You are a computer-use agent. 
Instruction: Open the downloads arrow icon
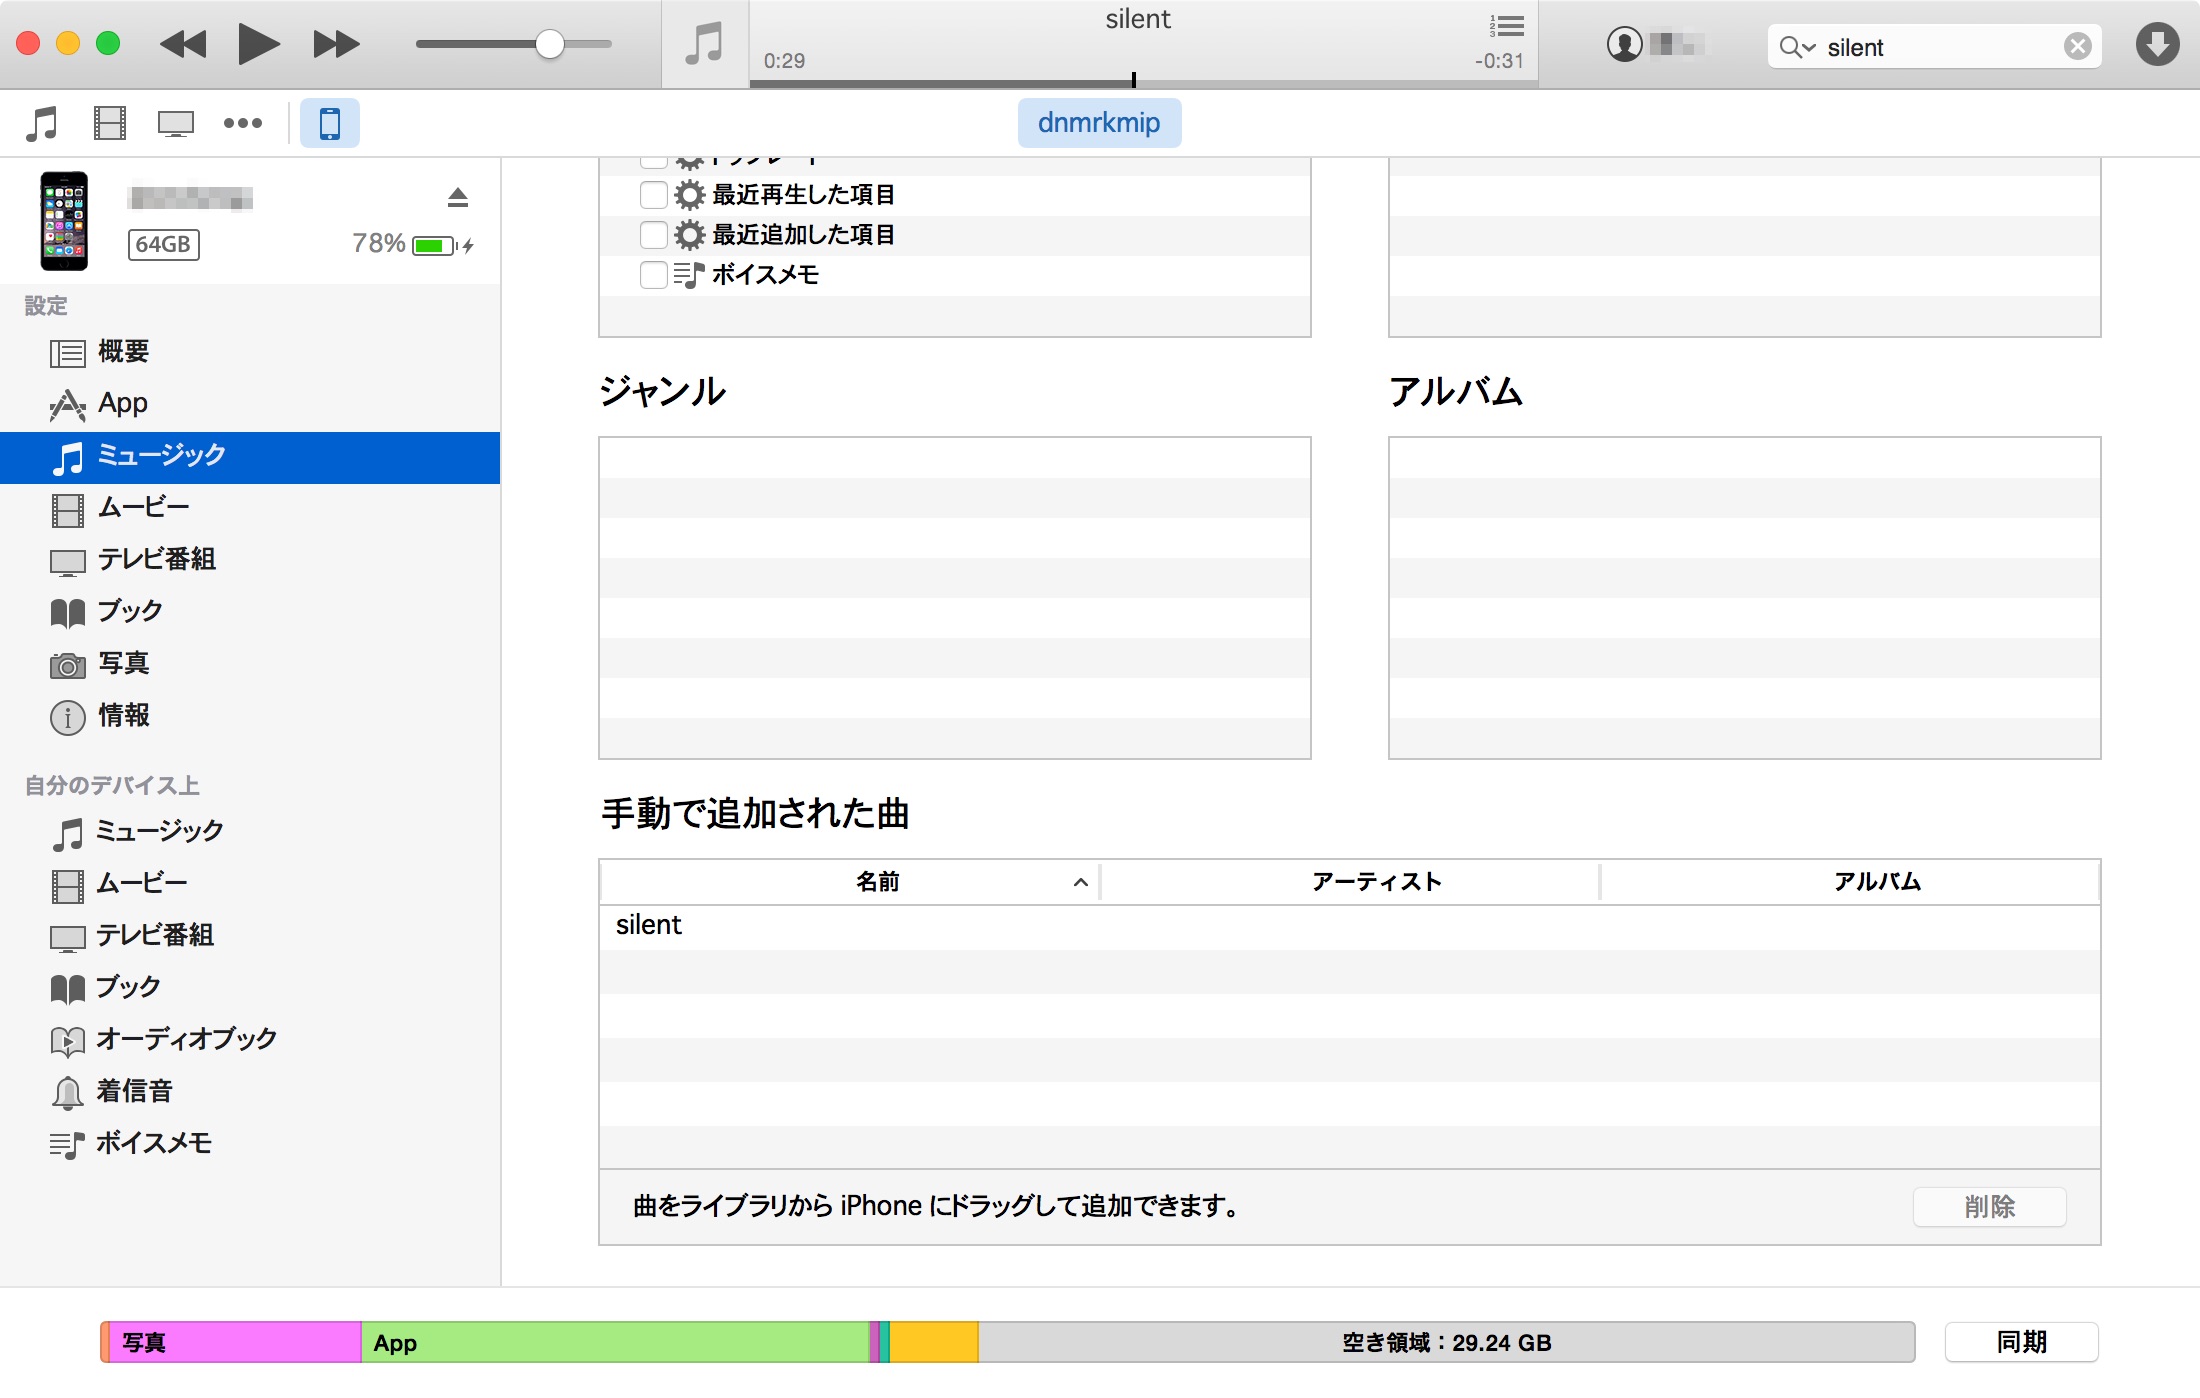pyautogui.click(x=2157, y=44)
